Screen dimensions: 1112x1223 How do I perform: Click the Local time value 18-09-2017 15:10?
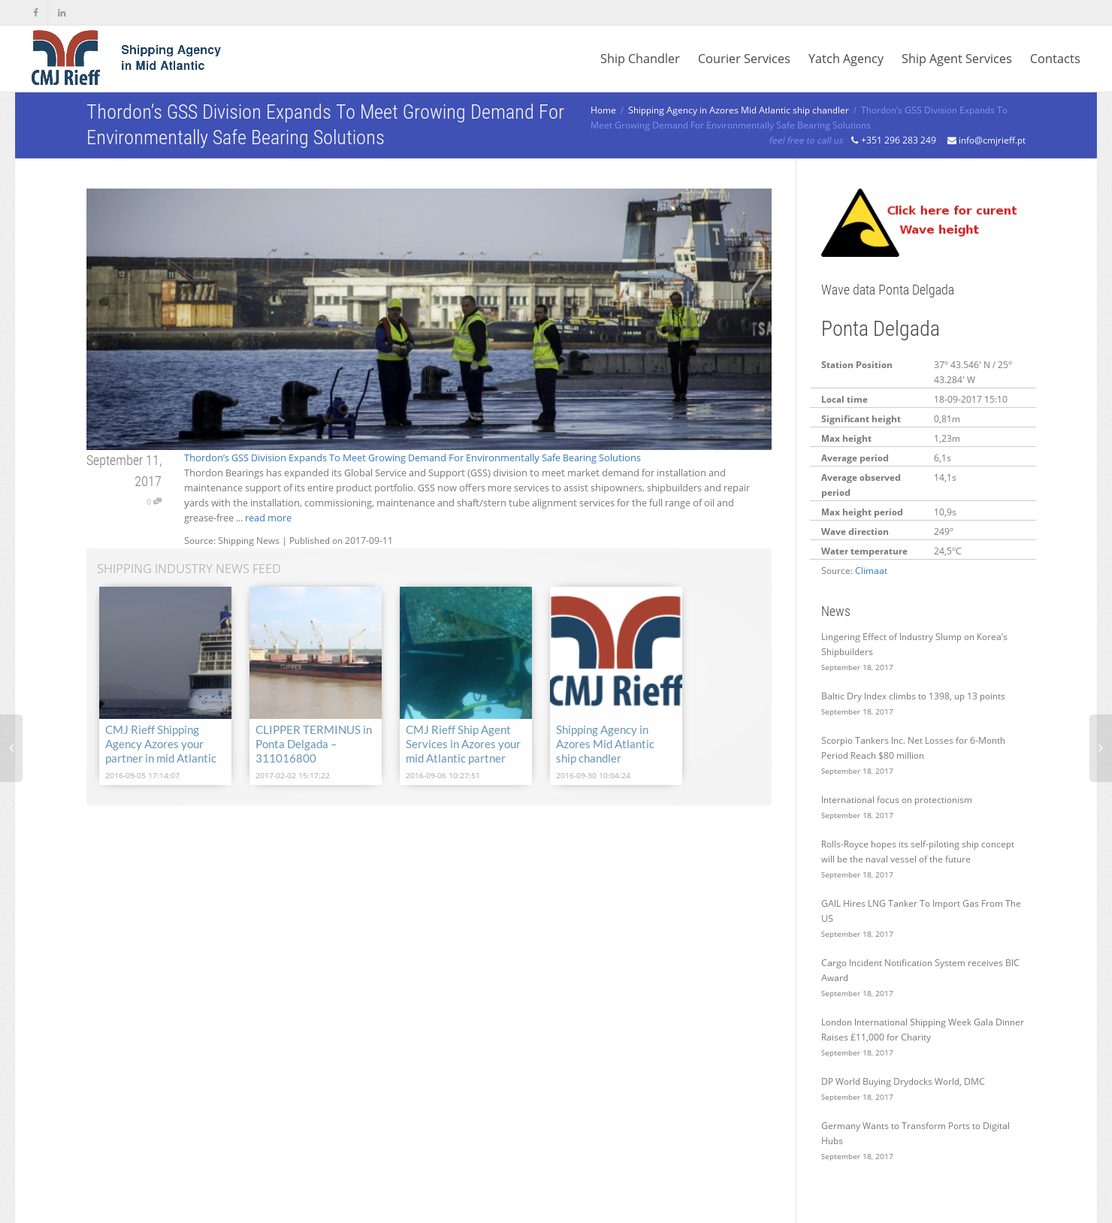pos(970,399)
